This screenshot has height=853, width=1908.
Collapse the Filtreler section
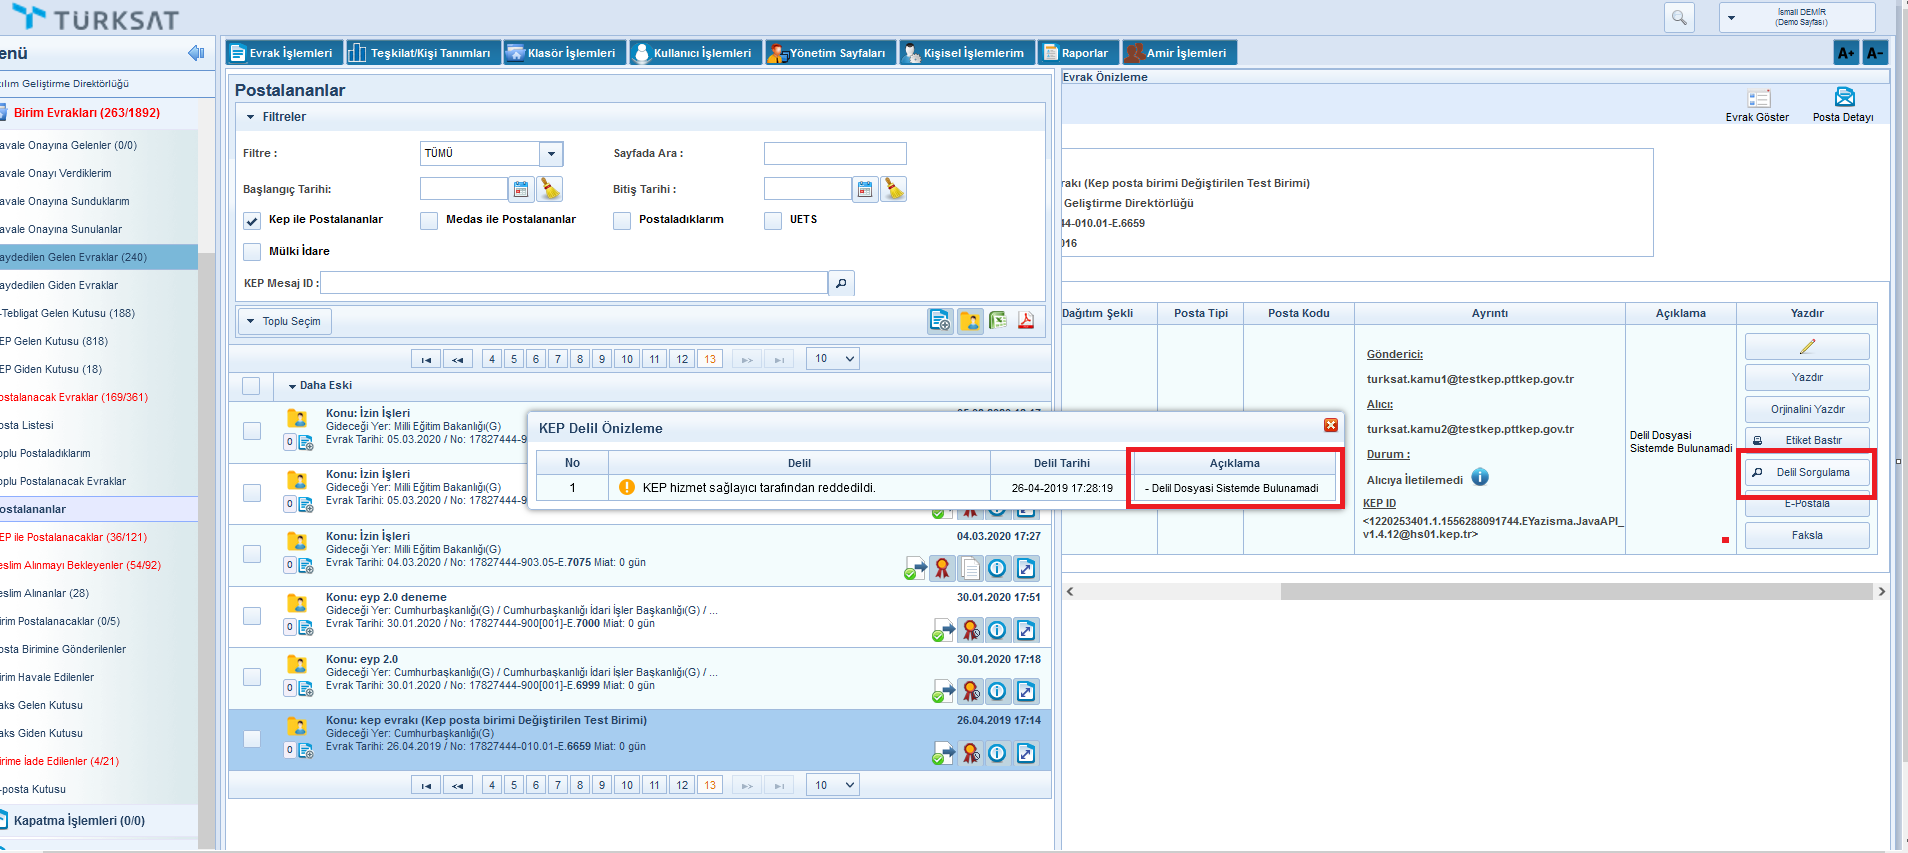[x=251, y=117]
